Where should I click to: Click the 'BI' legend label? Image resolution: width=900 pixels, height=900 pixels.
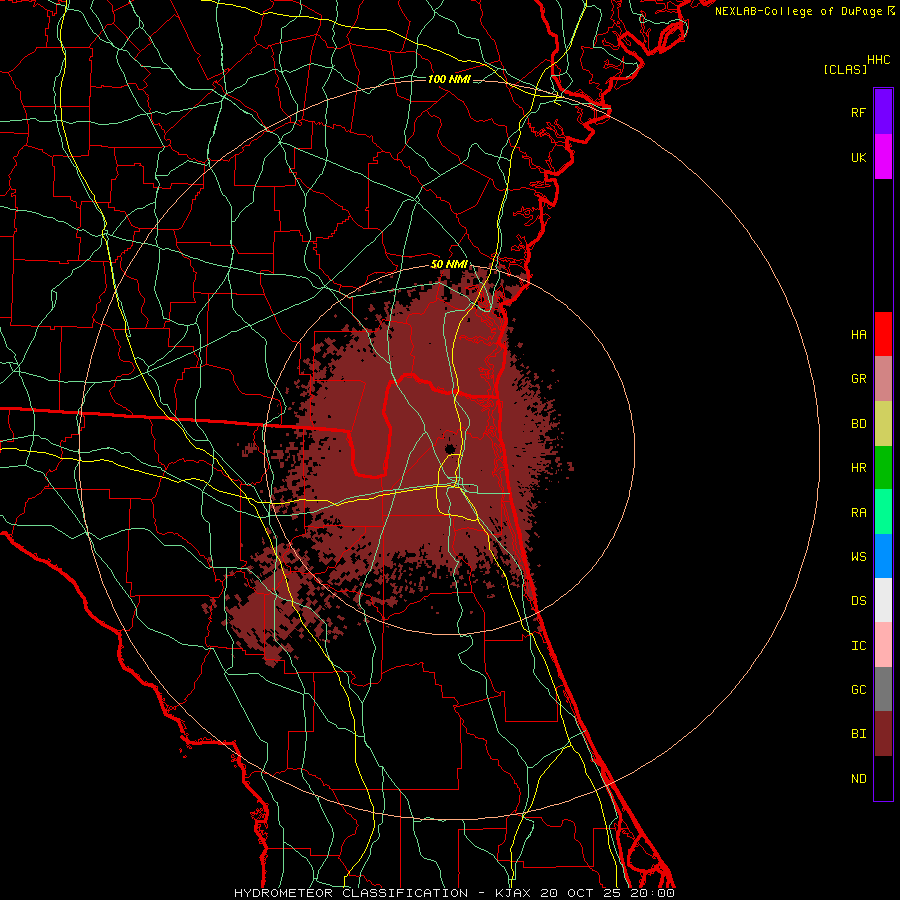coord(858,734)
